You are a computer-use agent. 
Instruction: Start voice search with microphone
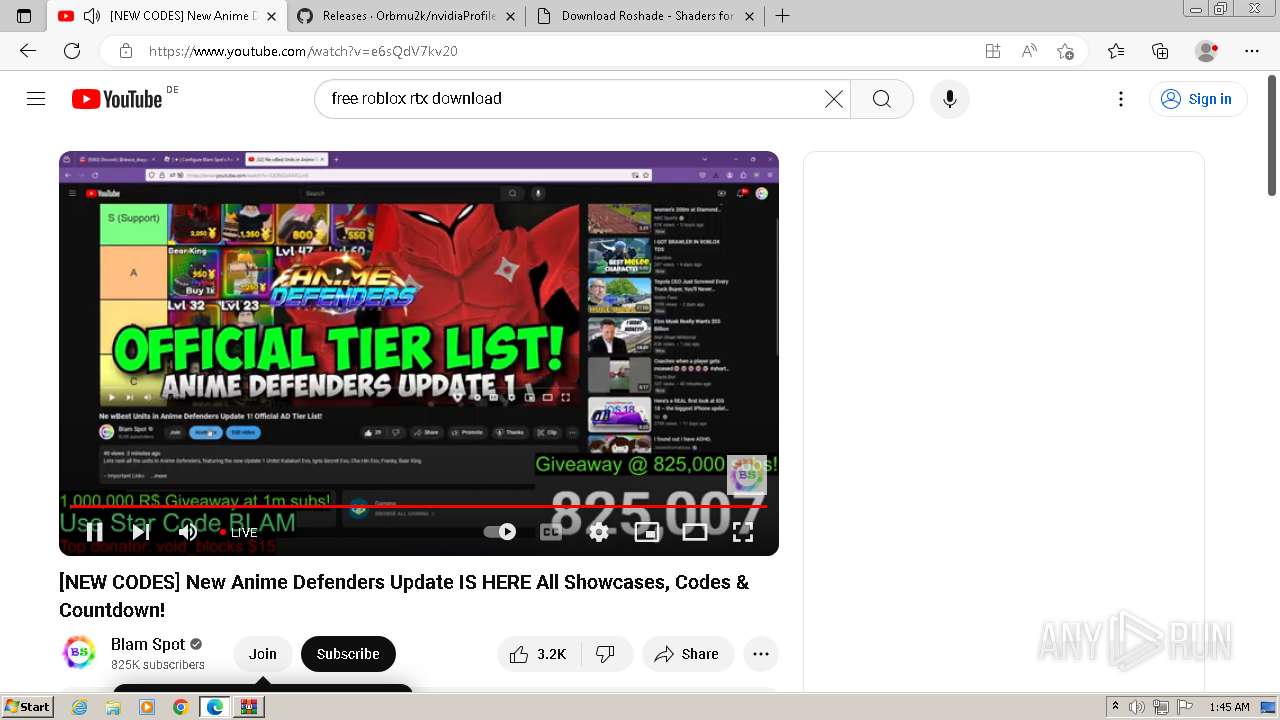coord(950,98)
